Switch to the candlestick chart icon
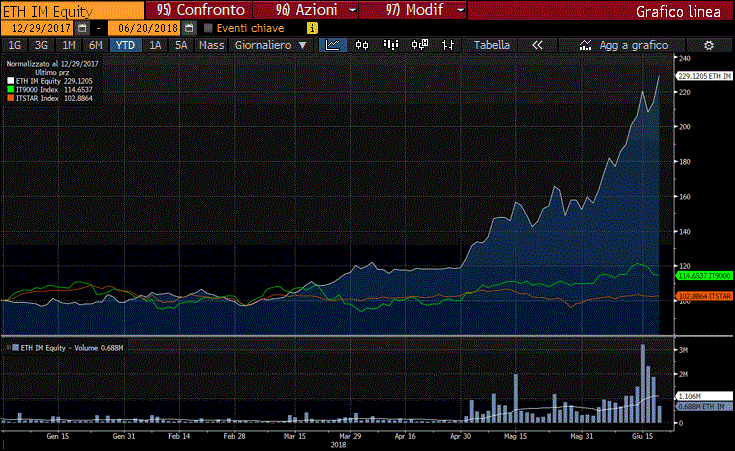The height and width of the screenshot is (451, 735). tap(363, 45)
